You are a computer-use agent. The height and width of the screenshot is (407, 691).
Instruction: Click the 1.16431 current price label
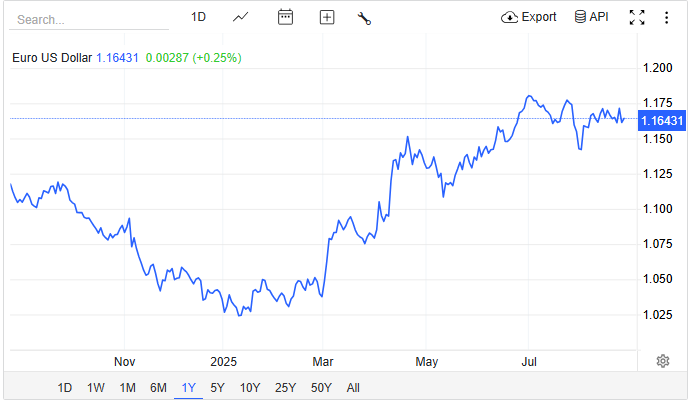click(662, 120)
